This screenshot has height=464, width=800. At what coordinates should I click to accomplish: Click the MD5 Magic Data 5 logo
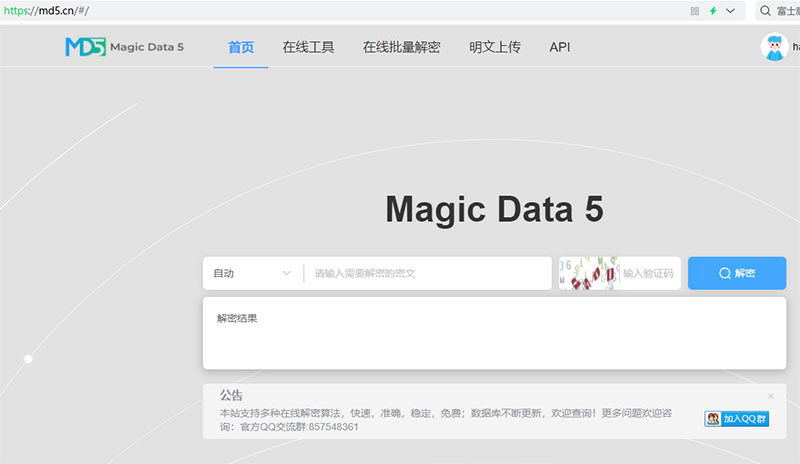coord(124,47)
